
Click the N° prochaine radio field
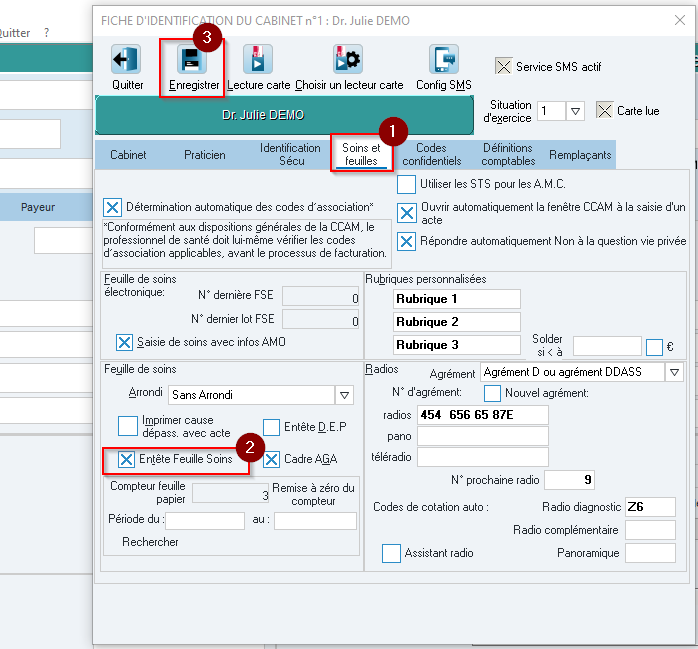569,480
